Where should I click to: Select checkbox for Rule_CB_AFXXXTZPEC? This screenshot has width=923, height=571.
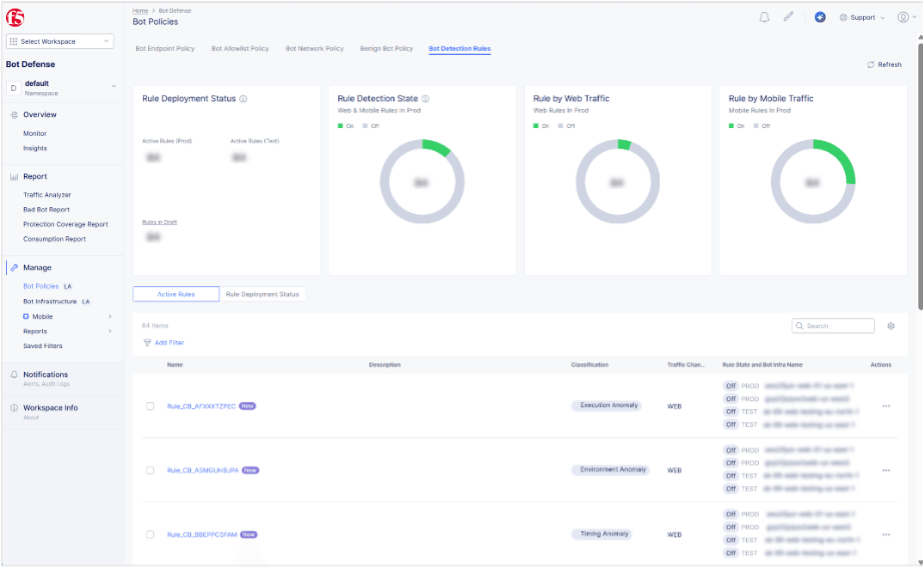[x=150, y=406]
